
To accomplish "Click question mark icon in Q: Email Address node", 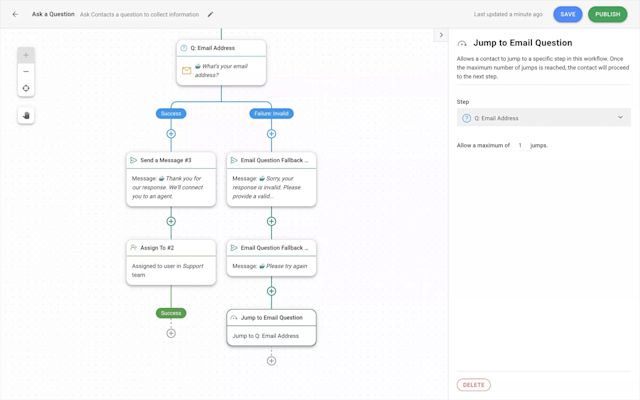I will click(x=184, y=48).
